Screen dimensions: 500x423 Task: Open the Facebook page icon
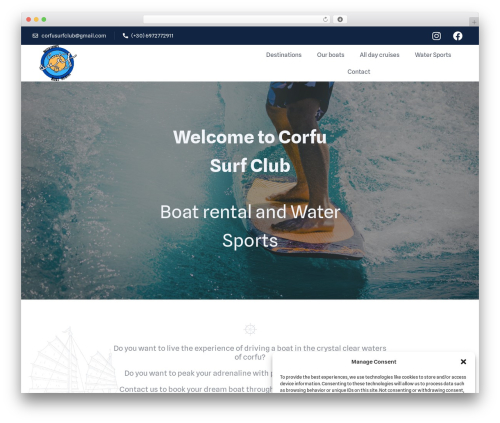(x=458, y=36)
